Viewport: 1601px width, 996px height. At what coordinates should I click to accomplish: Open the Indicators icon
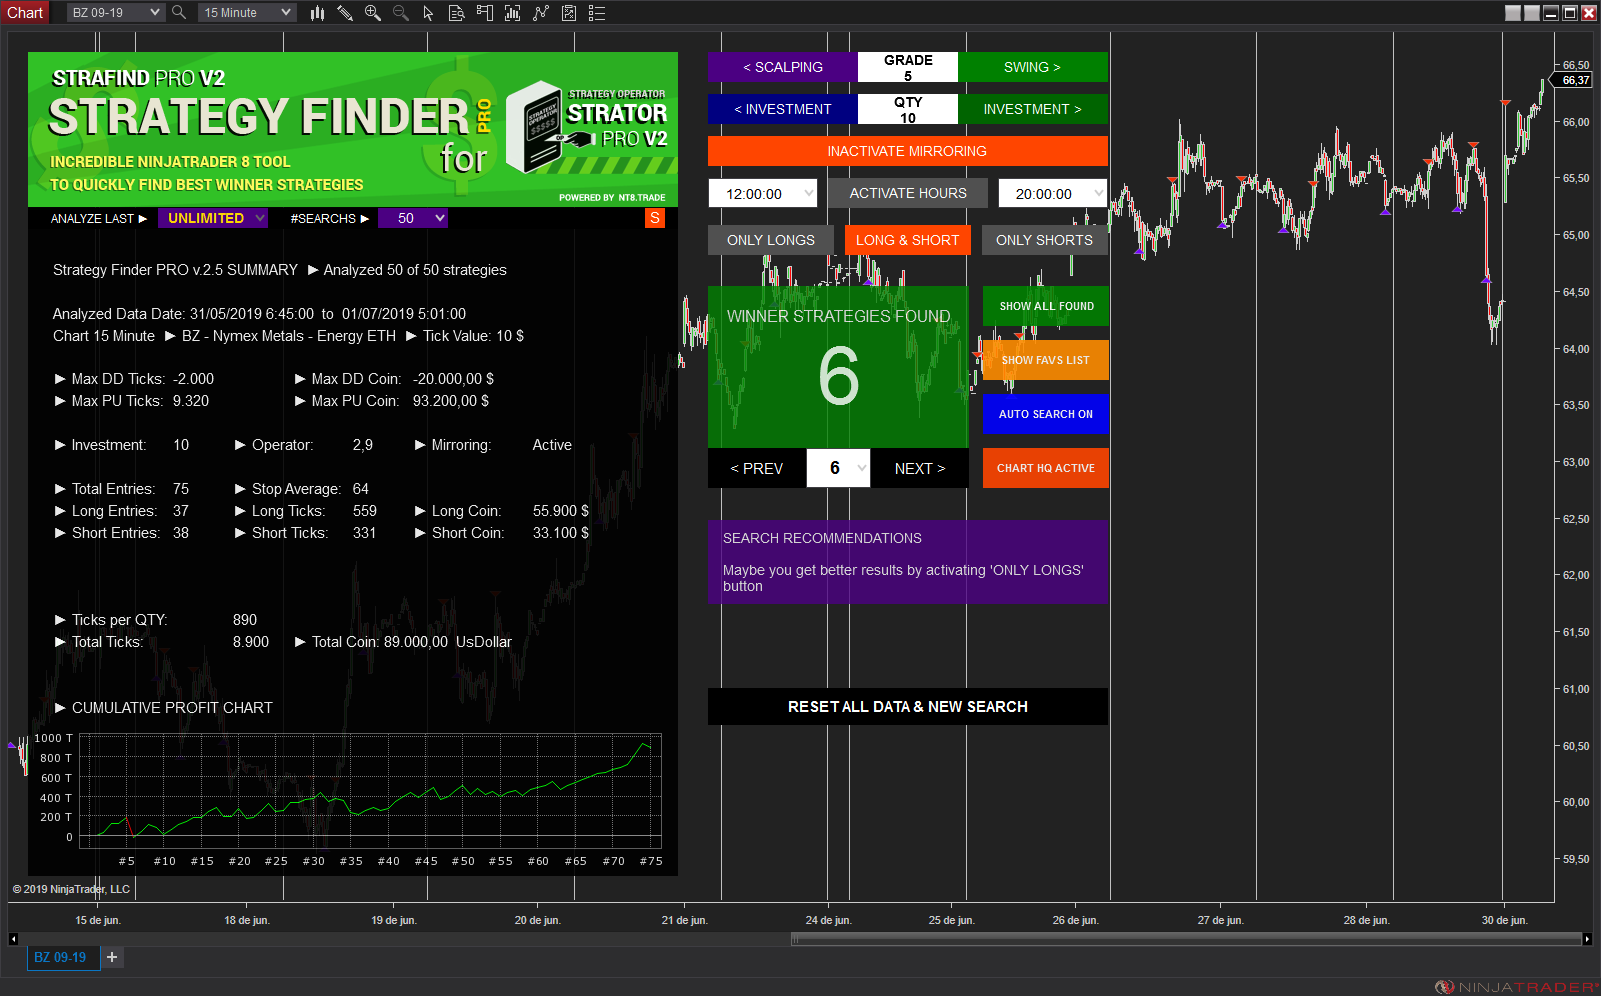tap(541, 13)
